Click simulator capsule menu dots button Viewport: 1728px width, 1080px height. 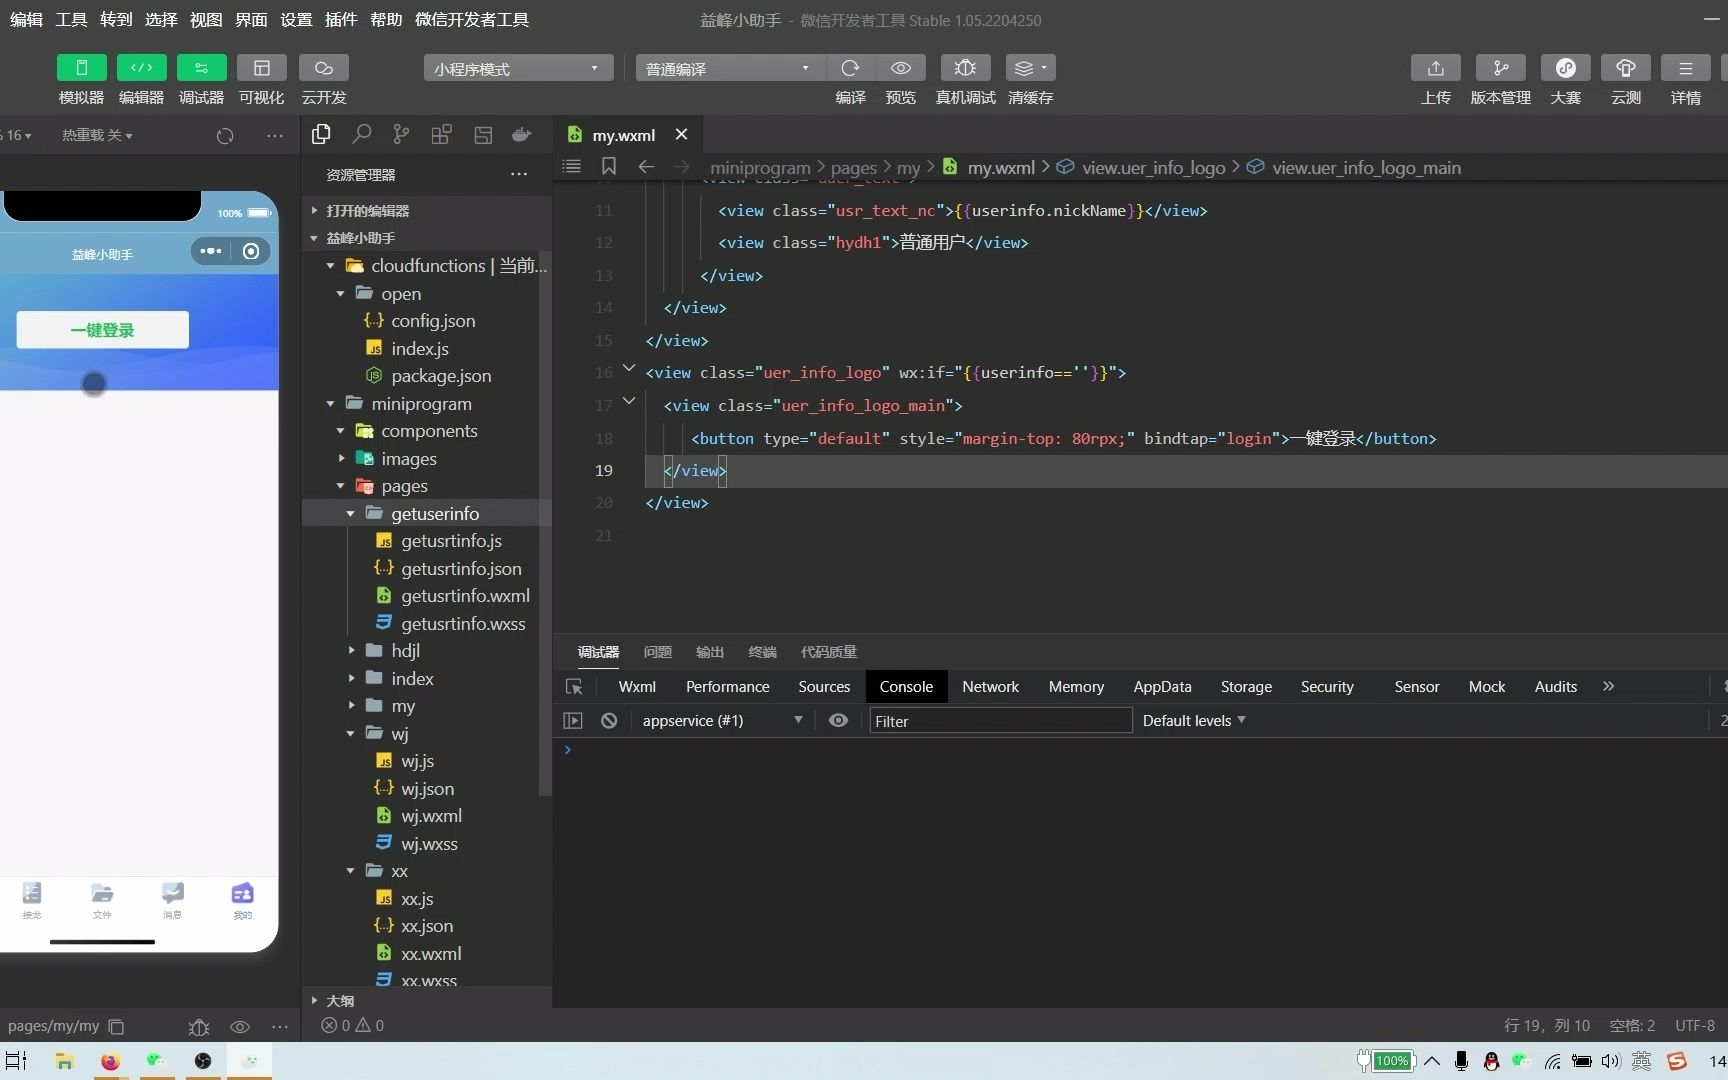tap(210, 251)
